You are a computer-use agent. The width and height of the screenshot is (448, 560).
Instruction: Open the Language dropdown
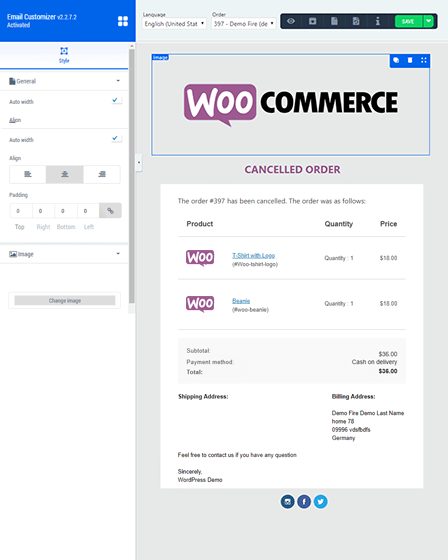pos(174,24)
